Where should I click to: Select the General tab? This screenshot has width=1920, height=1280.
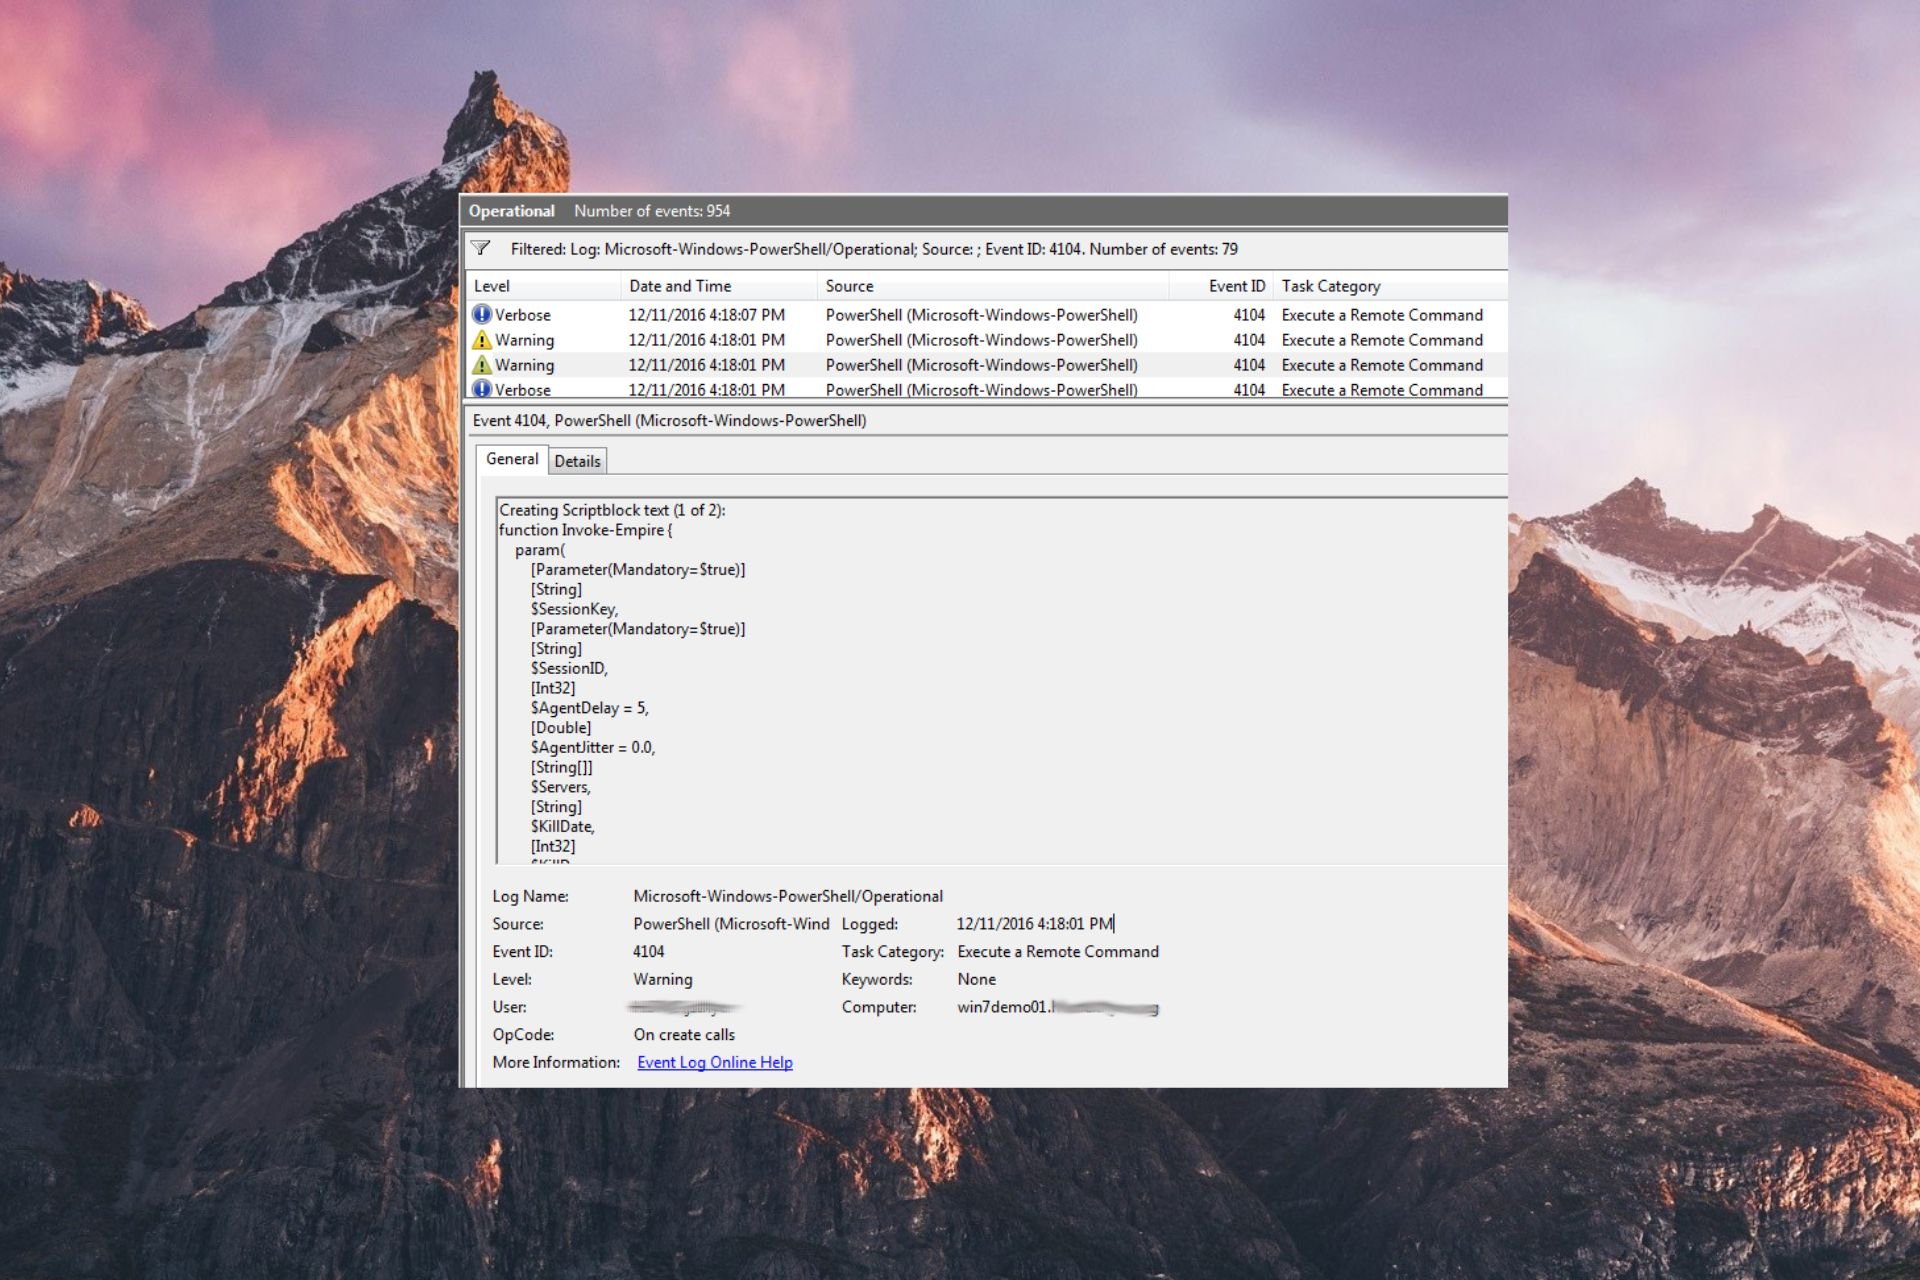click(512, 459)
